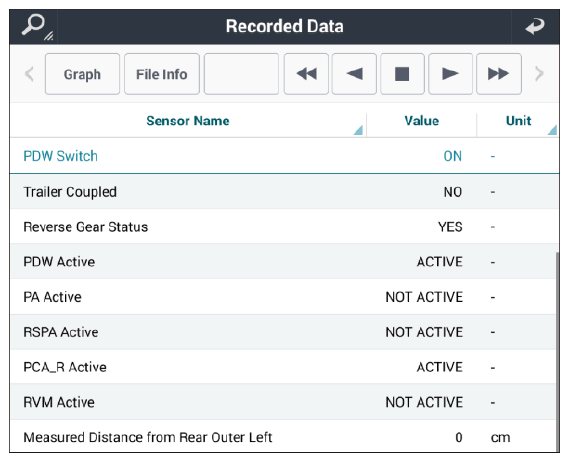Open the File Info panel

(x=162, y=74)
